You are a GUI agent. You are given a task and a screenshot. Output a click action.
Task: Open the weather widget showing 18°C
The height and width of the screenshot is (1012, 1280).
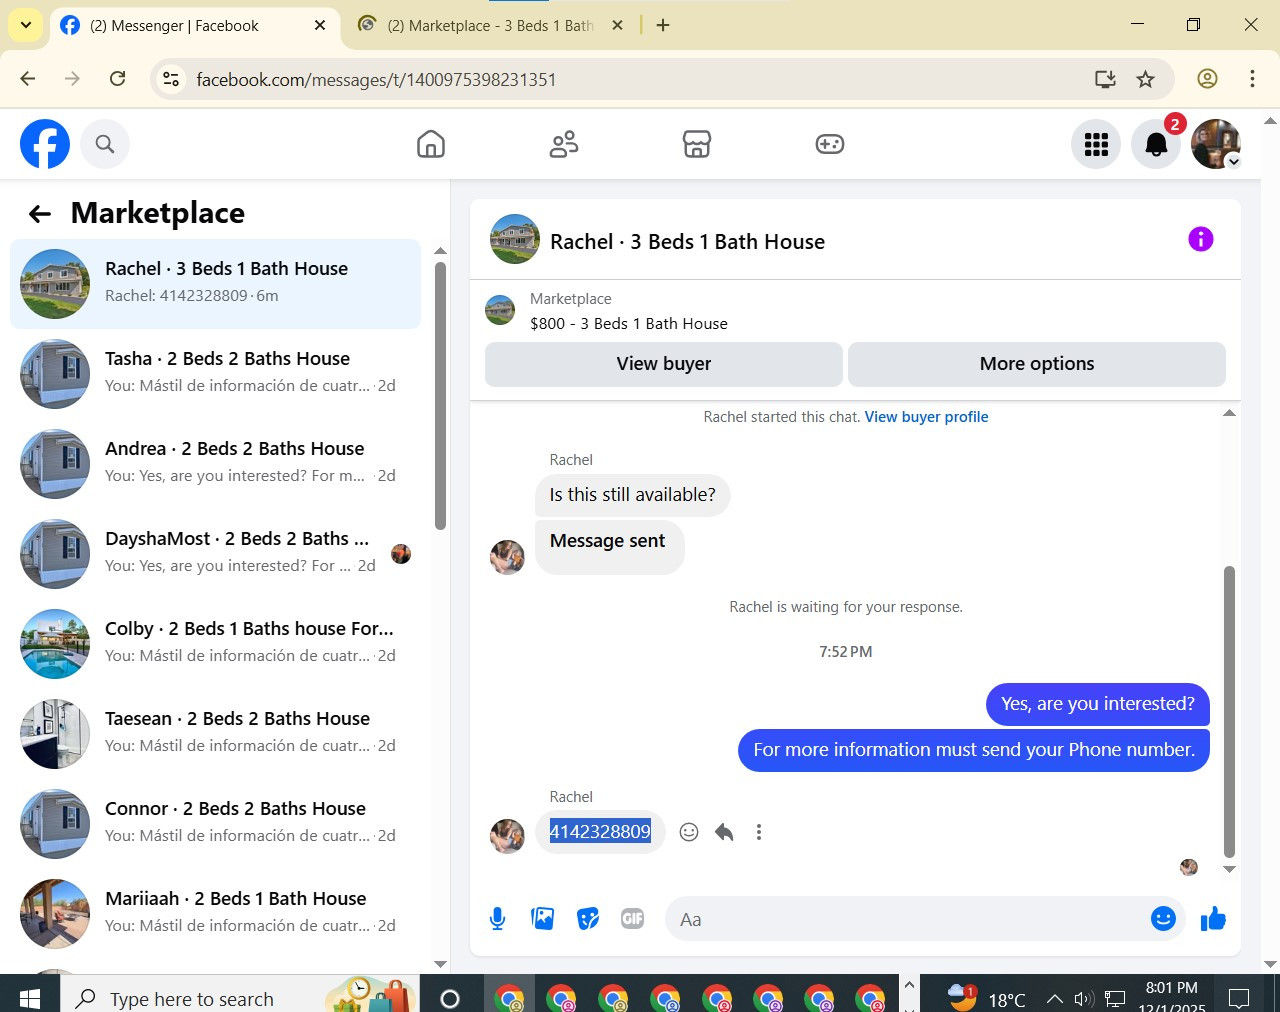pyautogui.click(x=987, y=998)
